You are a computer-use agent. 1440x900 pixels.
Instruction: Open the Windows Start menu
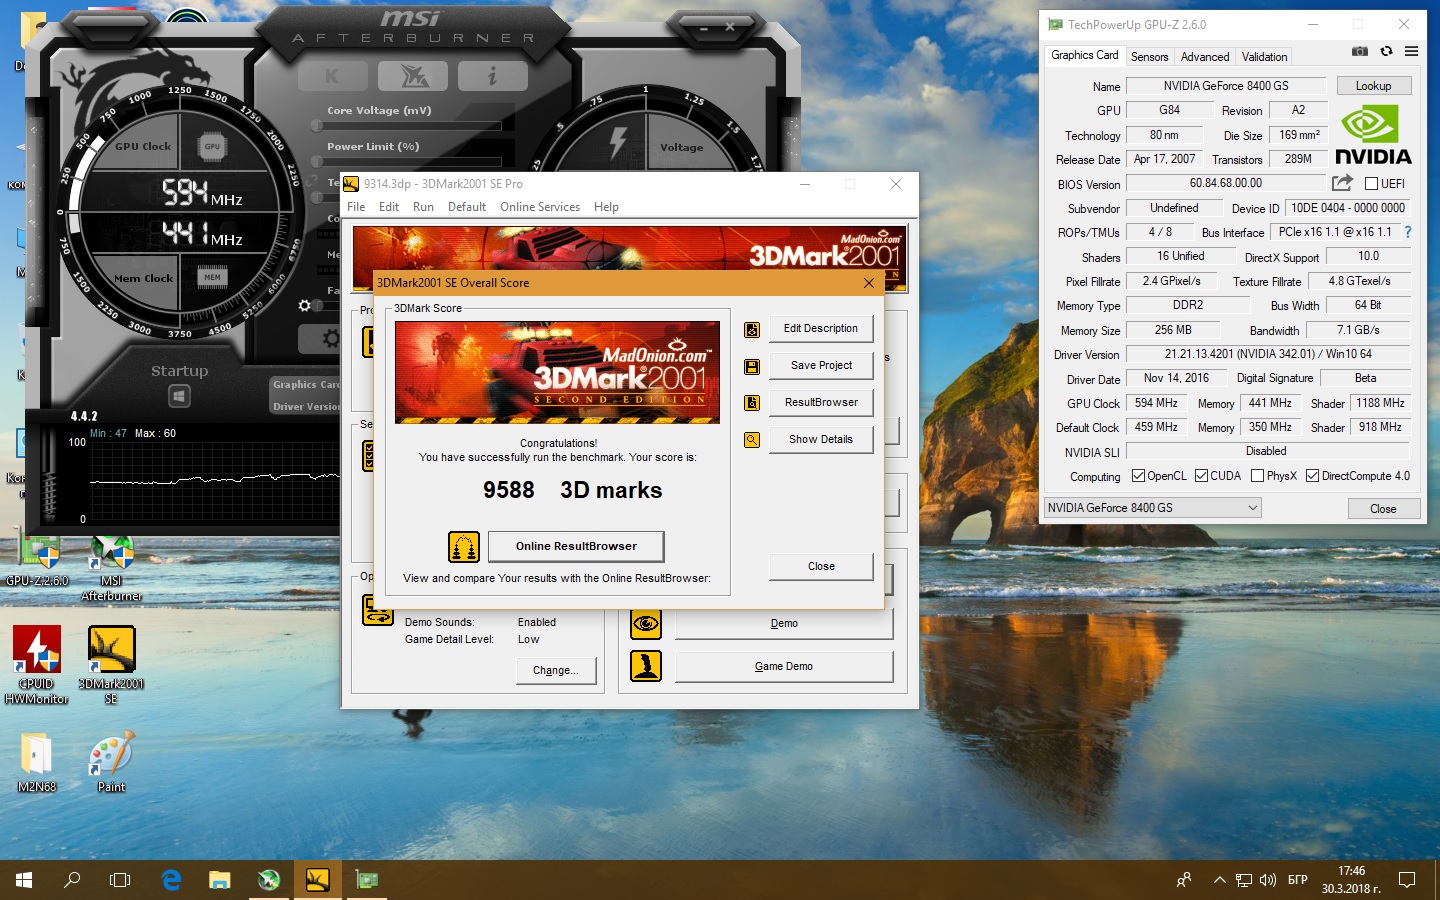click(24, 880)
